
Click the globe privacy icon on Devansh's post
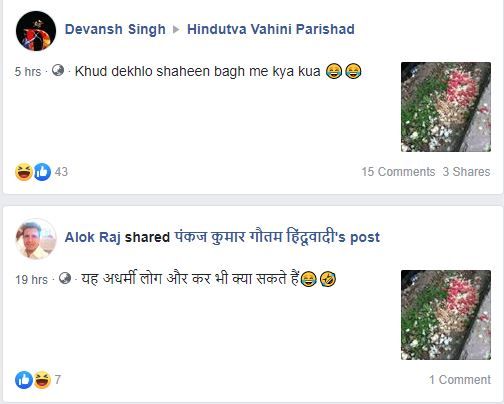coord(58,70)
